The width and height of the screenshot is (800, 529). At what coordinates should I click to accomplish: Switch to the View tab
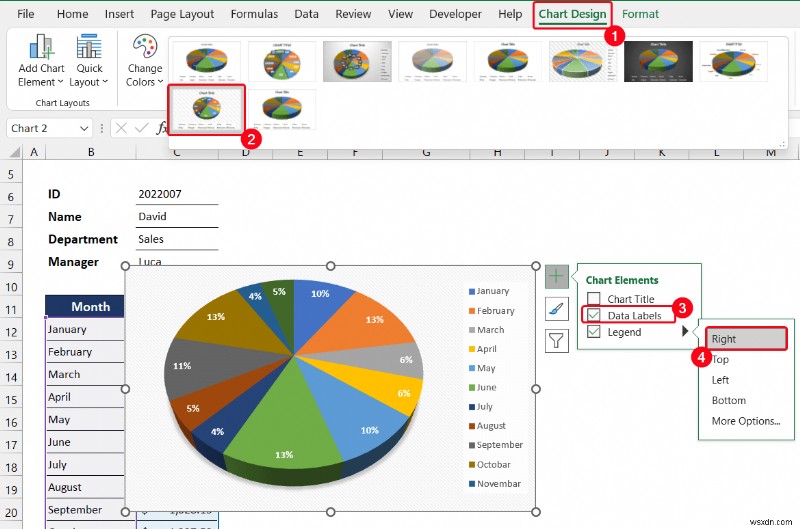pos(400,14)
